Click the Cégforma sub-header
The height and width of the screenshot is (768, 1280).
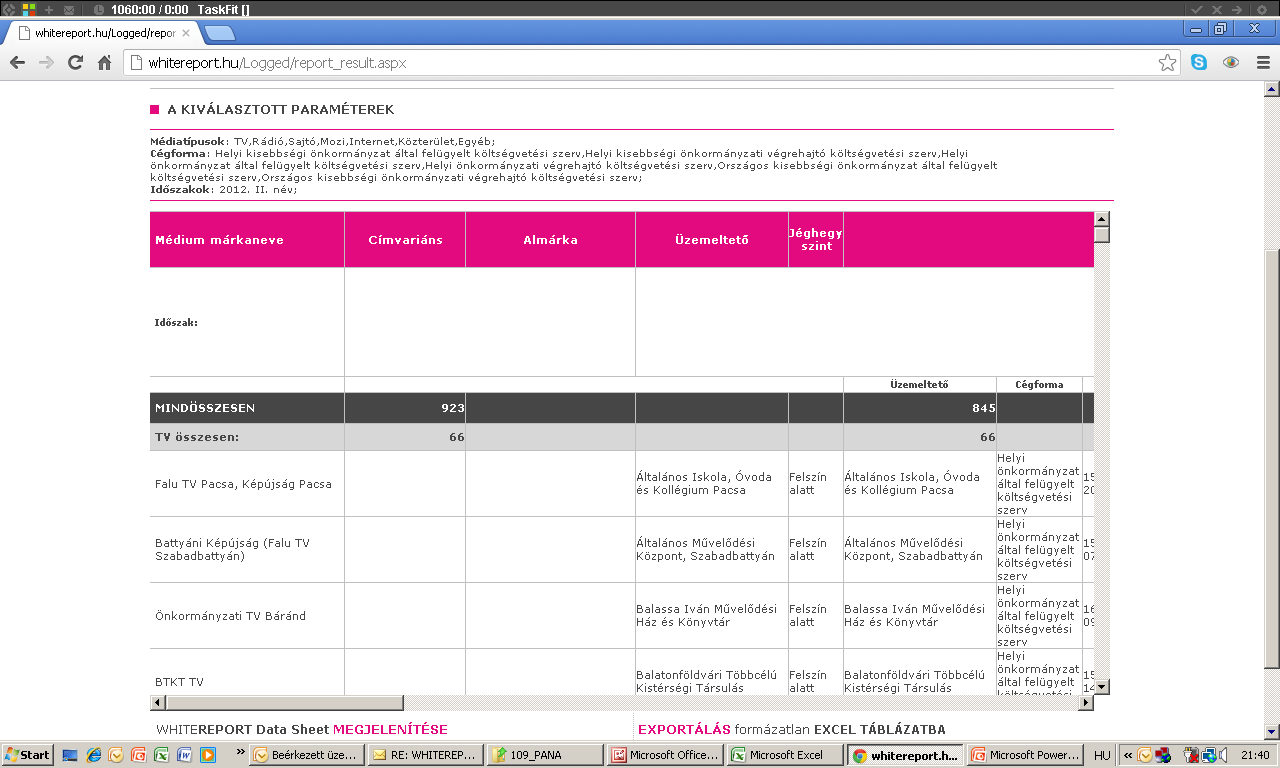pyautogui.click(x=1039, y=385)
